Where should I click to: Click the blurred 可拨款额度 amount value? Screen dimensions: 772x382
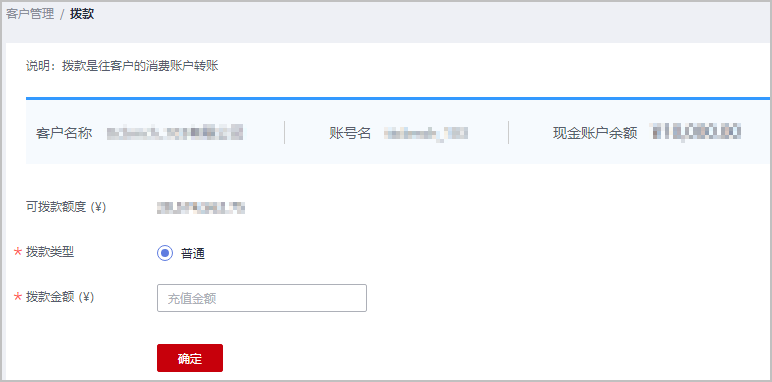pyautogui.click(x=201, y=208)
